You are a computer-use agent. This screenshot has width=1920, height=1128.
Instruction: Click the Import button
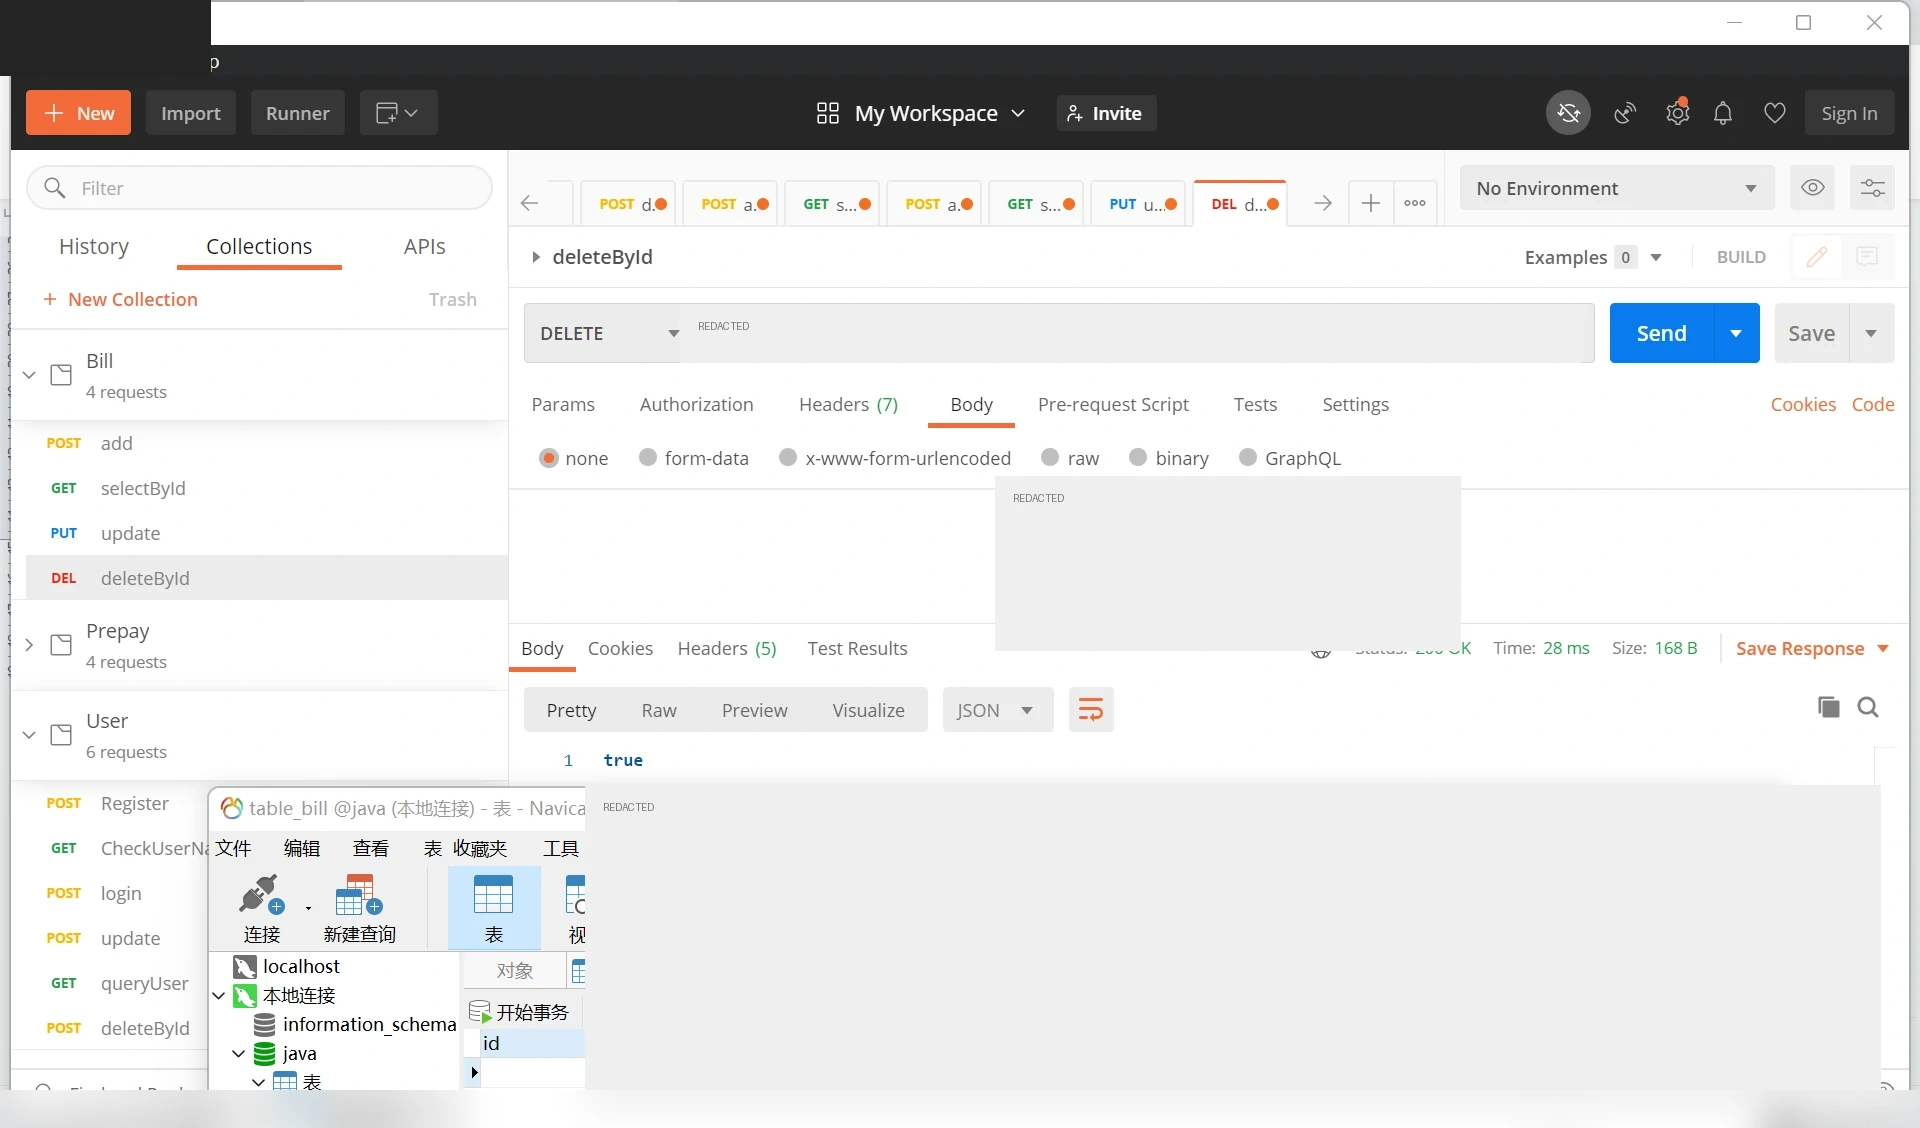point(191,113)
